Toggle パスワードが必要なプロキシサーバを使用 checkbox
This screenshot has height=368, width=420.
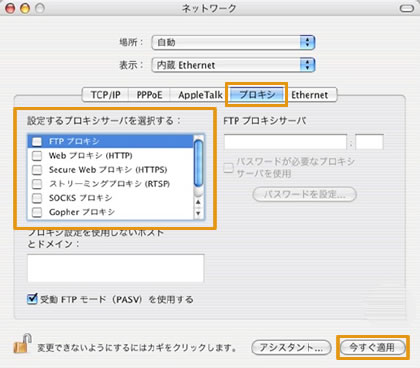[x=228, y=167]
